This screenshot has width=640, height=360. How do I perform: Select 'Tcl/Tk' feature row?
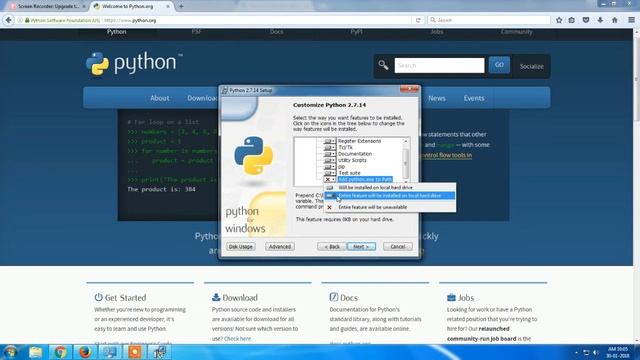coord(345,147)
